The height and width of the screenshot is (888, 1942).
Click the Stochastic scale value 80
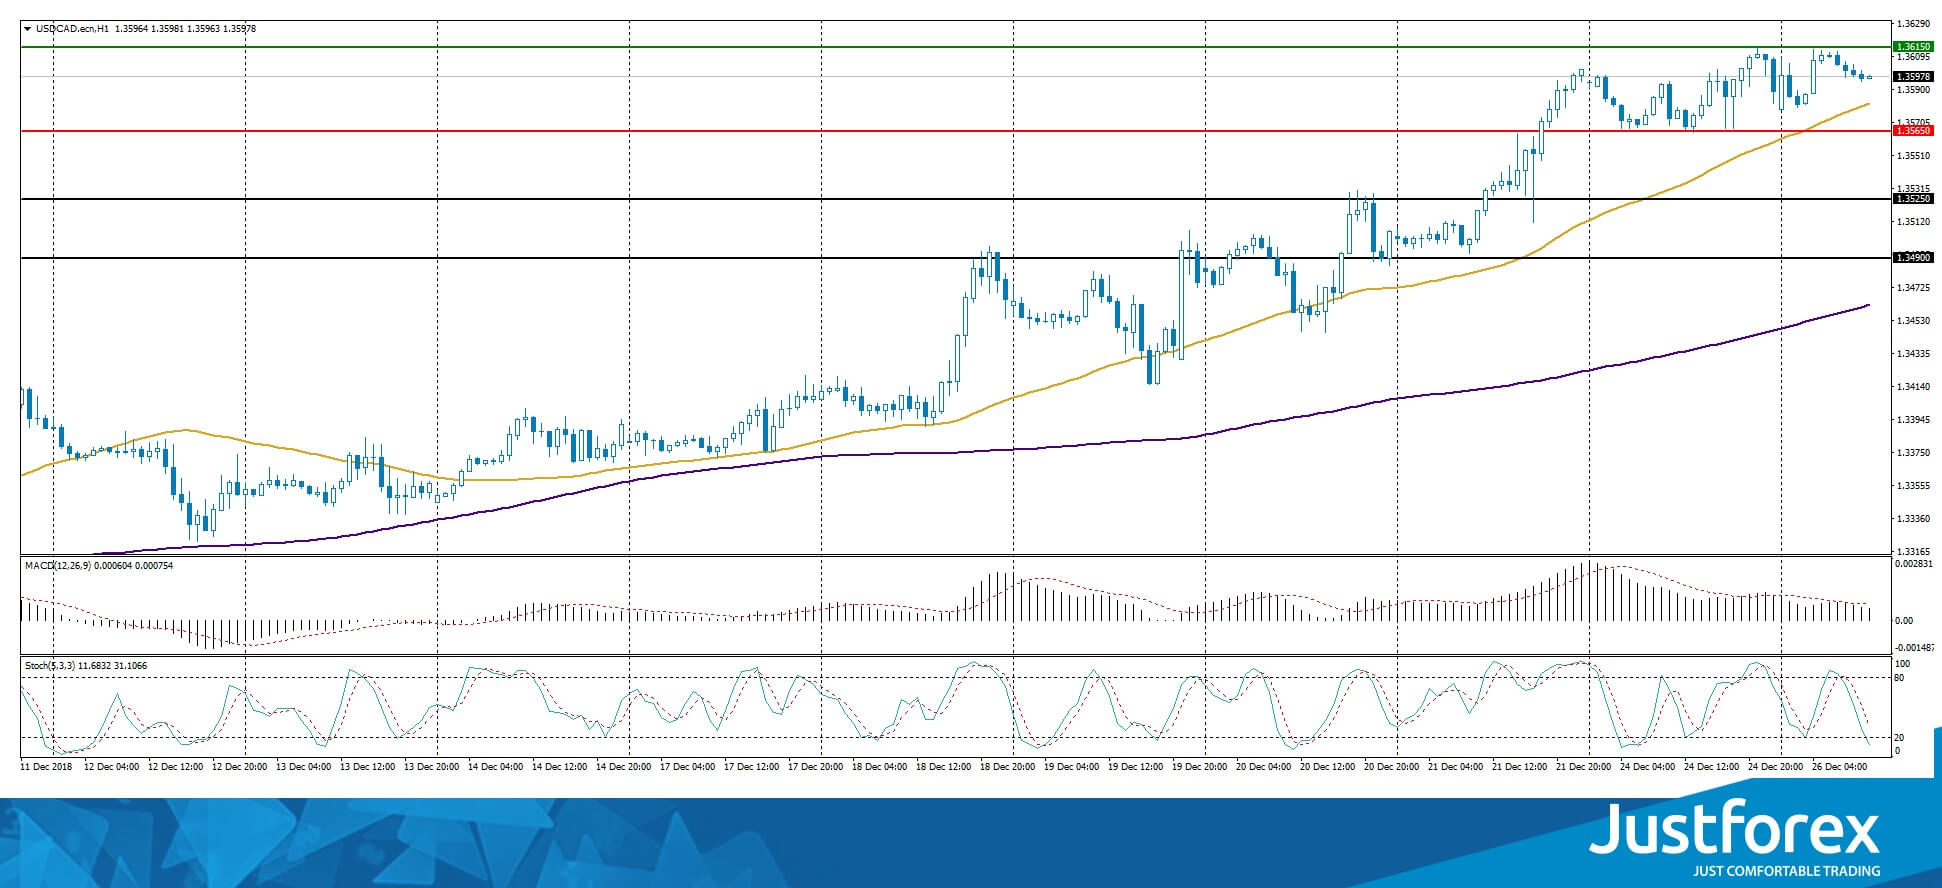(1900, 678)
